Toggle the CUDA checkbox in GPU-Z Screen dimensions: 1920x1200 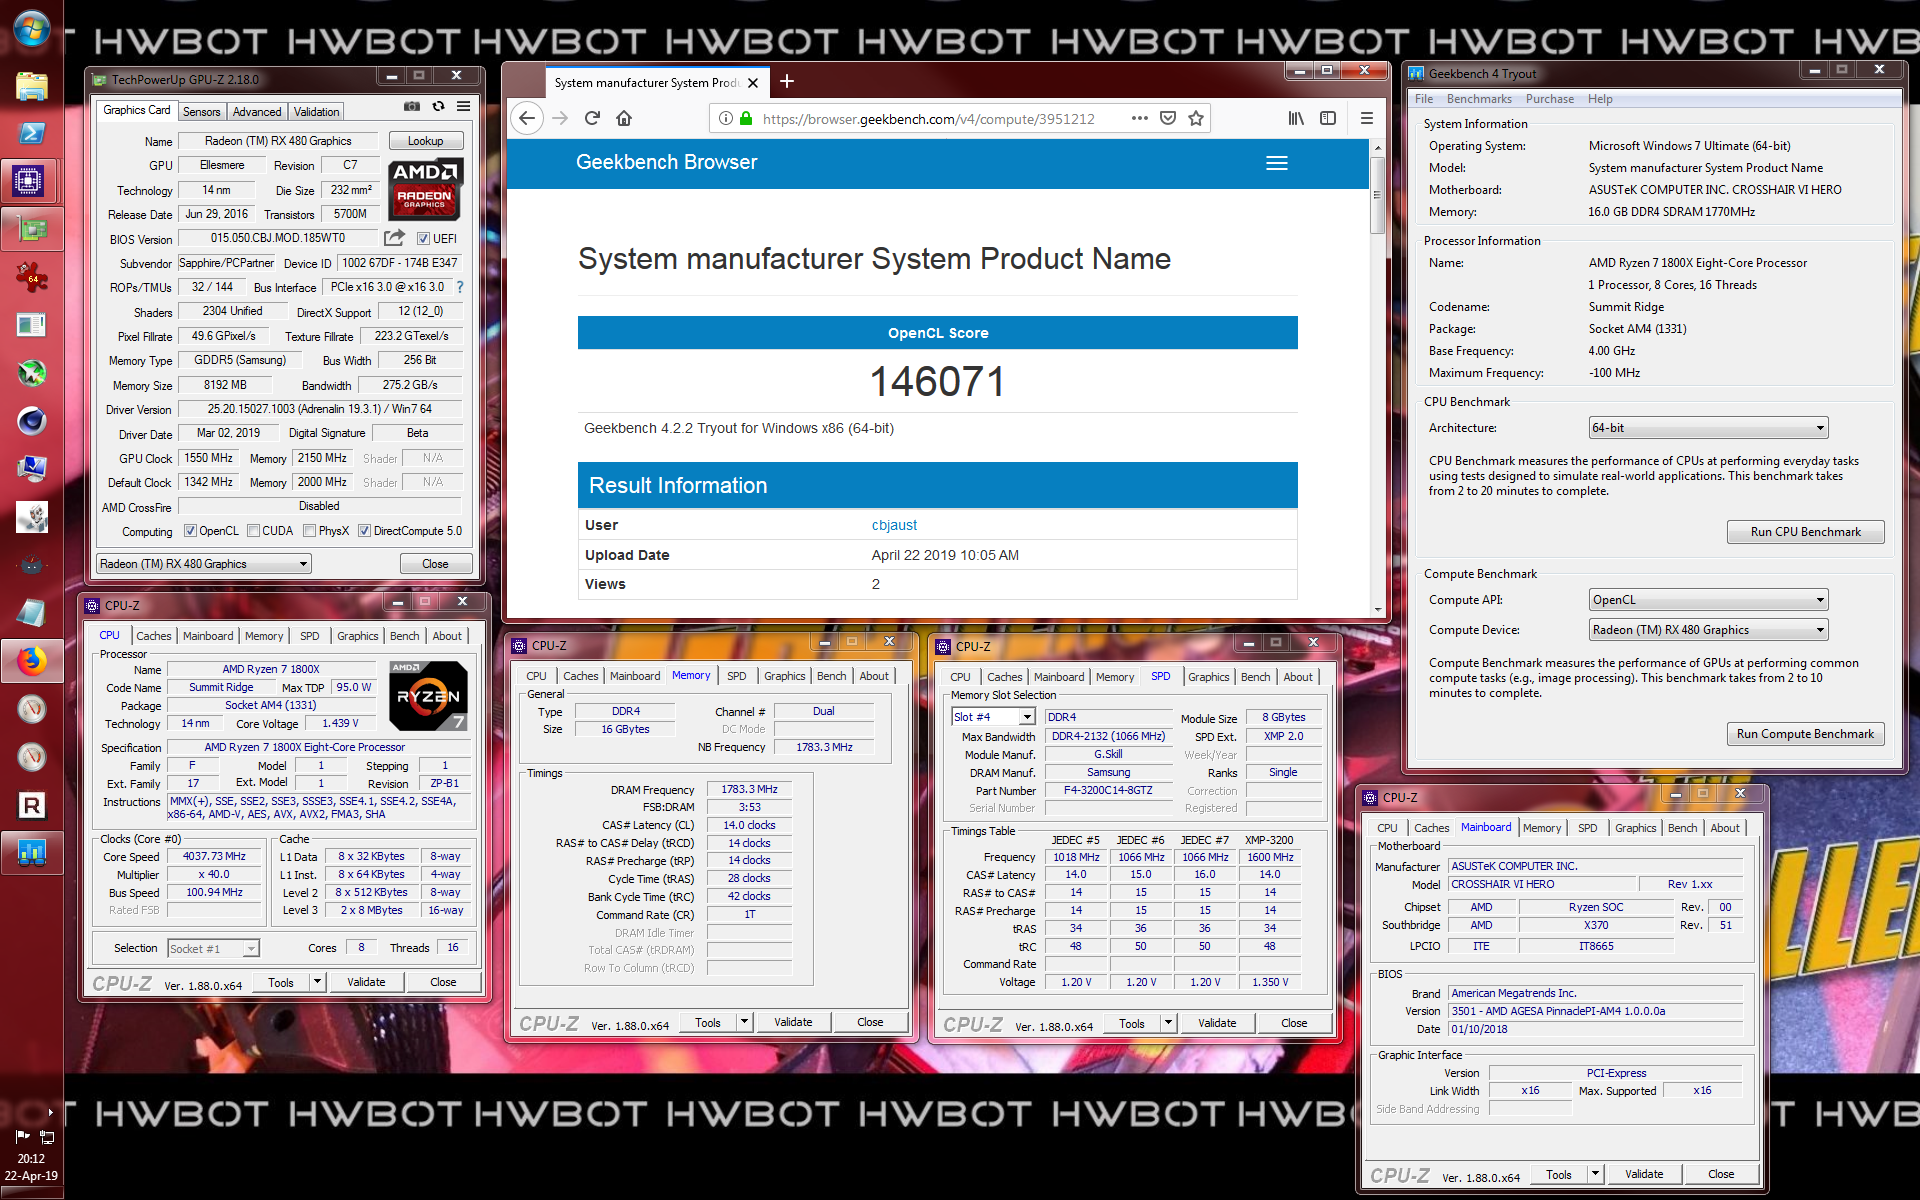click(x=254, y=531)
